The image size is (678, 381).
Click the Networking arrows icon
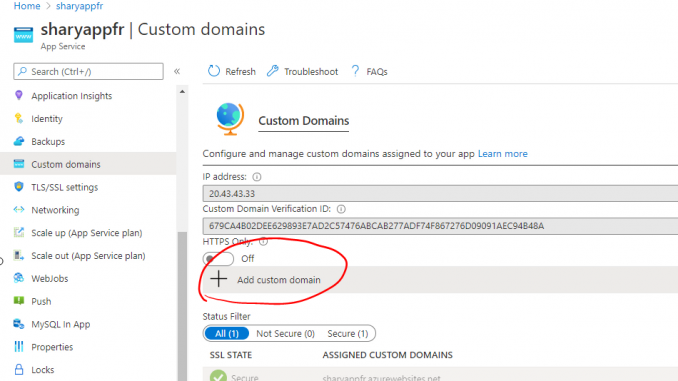(x=19, y=210)
